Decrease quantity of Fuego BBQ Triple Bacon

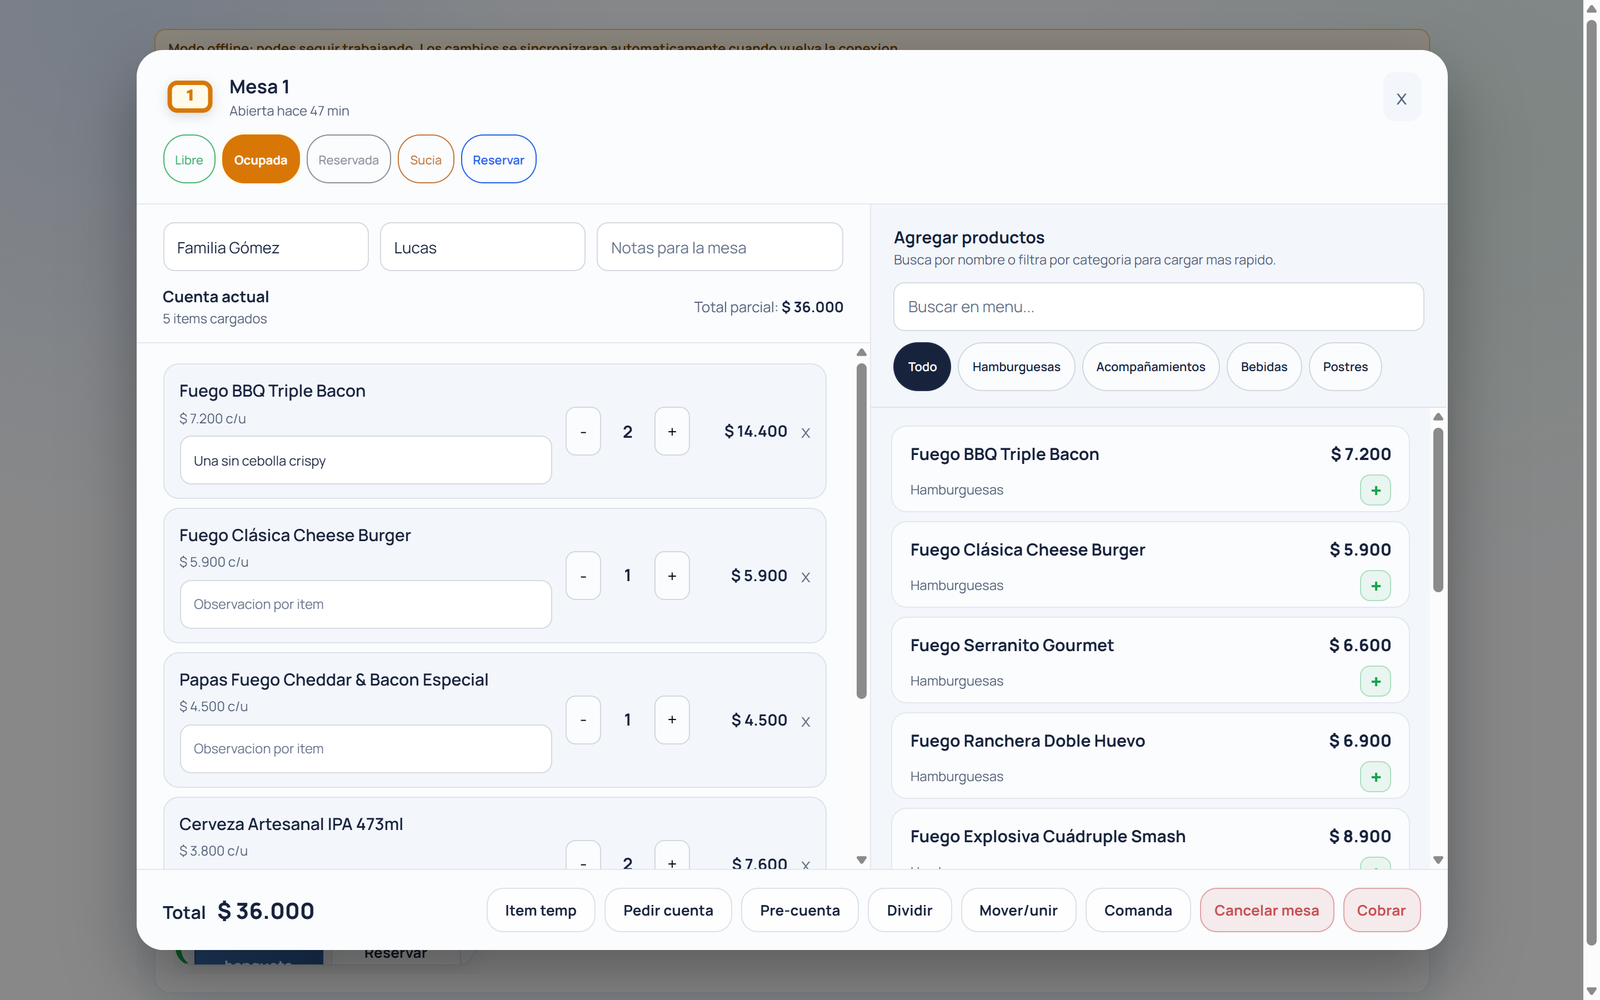[x=583, y=431]
